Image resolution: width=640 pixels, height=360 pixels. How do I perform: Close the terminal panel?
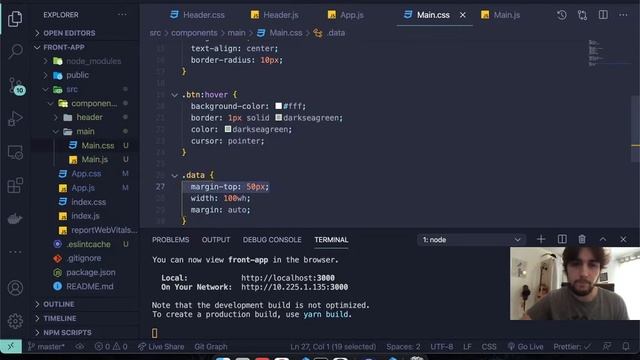[x=623, y=239]
